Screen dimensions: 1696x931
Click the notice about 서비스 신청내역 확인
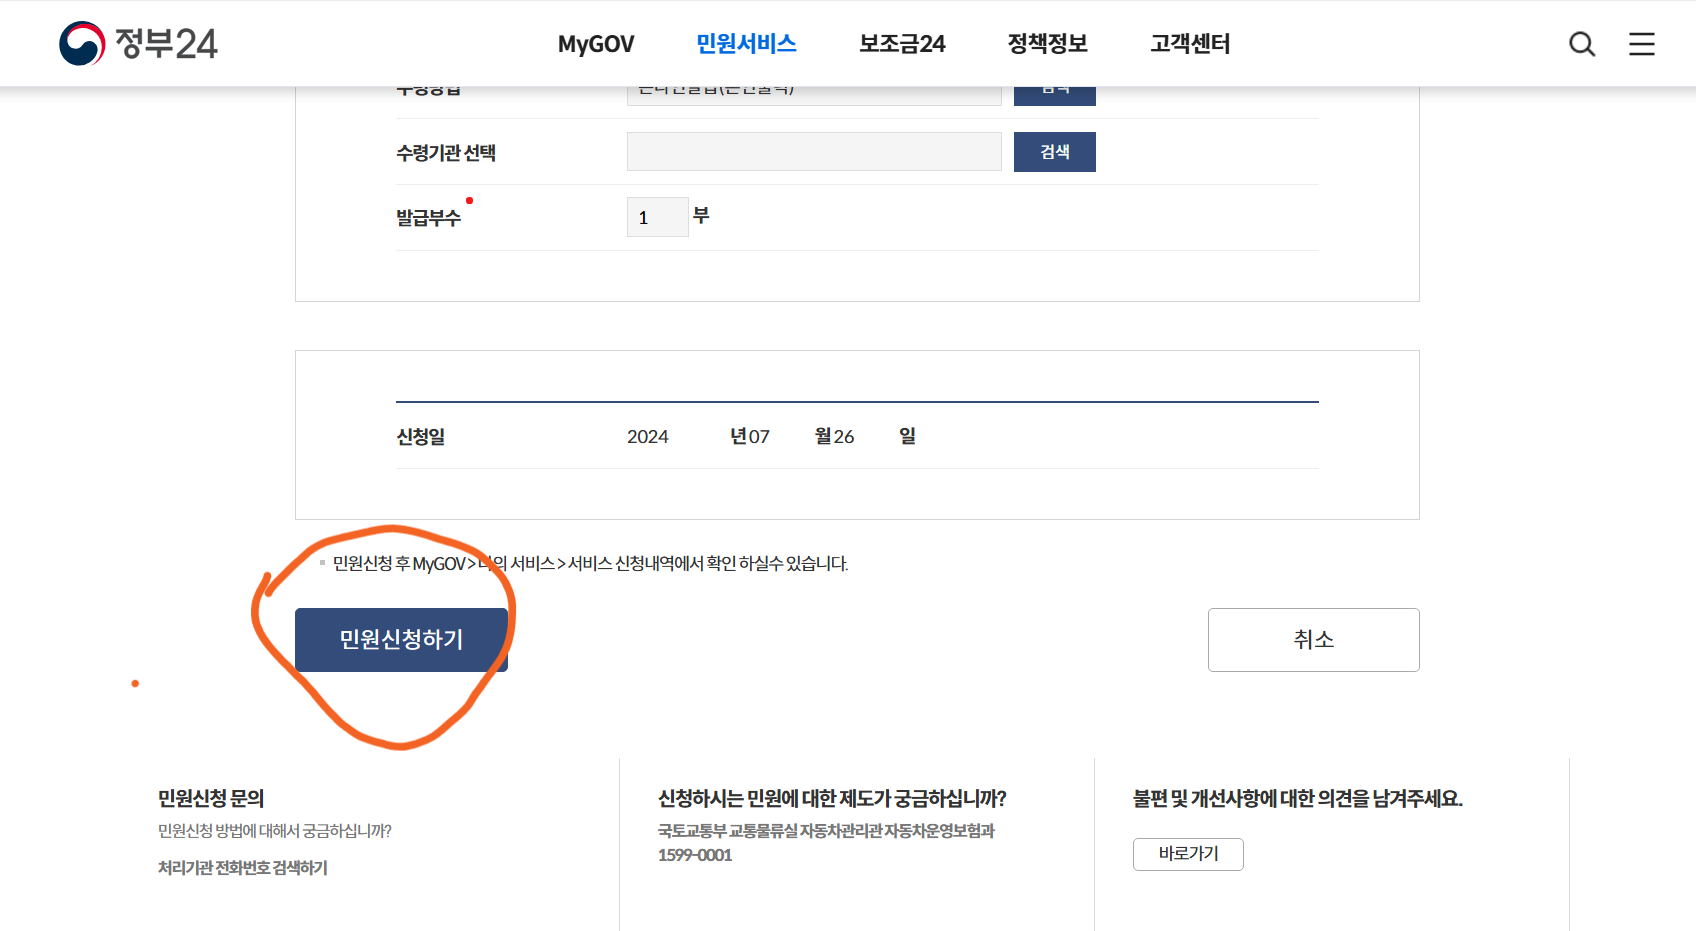point(590,564)
